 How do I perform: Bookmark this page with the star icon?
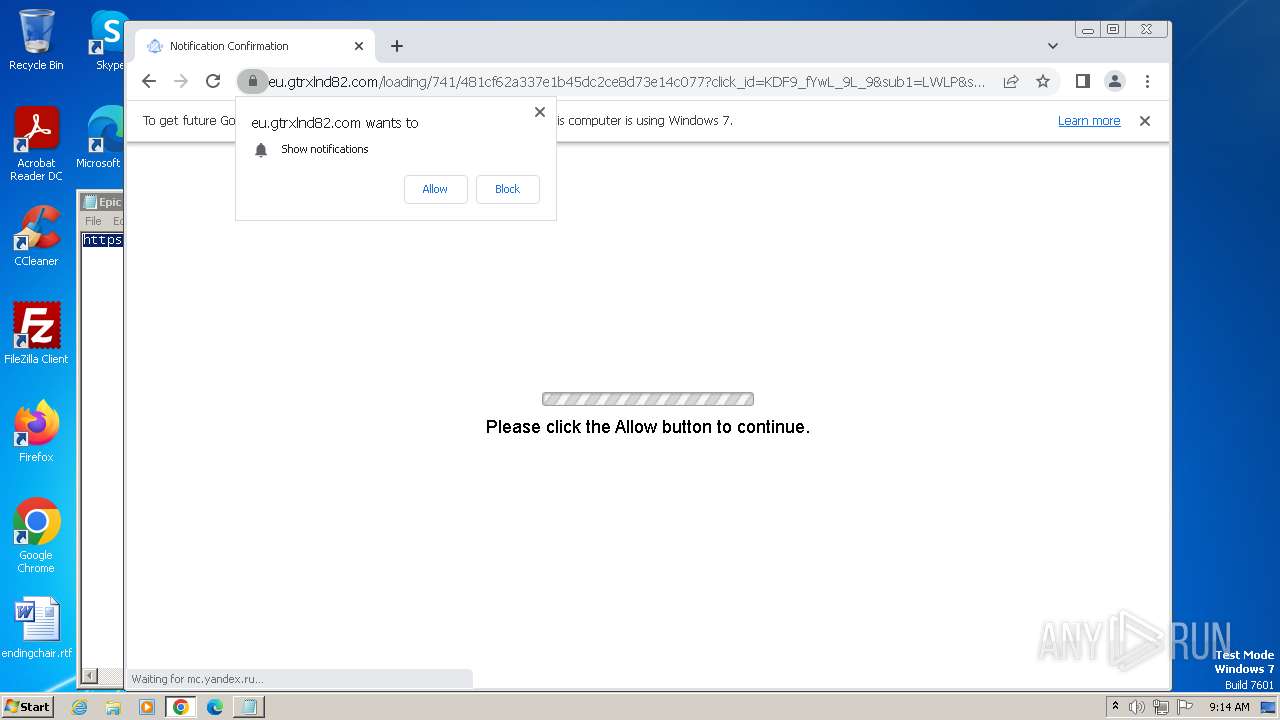(x=1043, y=81)
